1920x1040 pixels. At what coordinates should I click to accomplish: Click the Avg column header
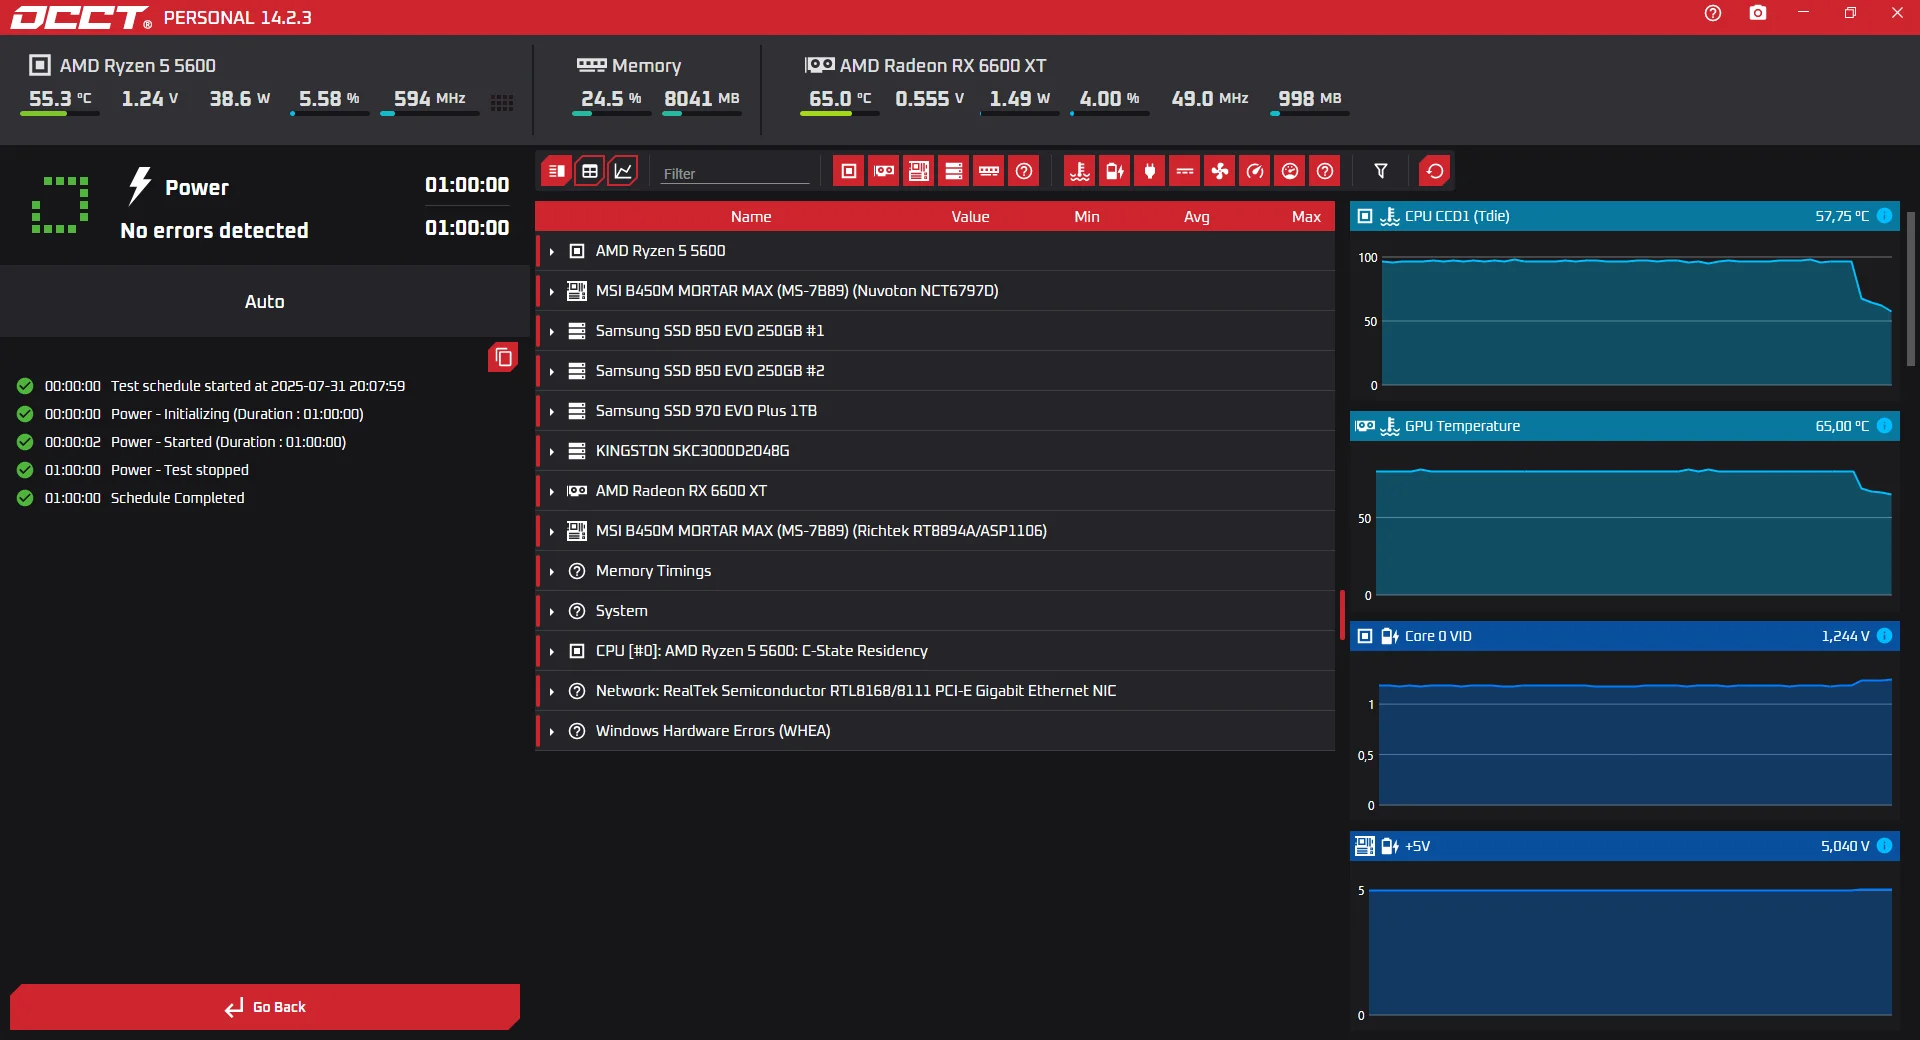coord(1197,216)
